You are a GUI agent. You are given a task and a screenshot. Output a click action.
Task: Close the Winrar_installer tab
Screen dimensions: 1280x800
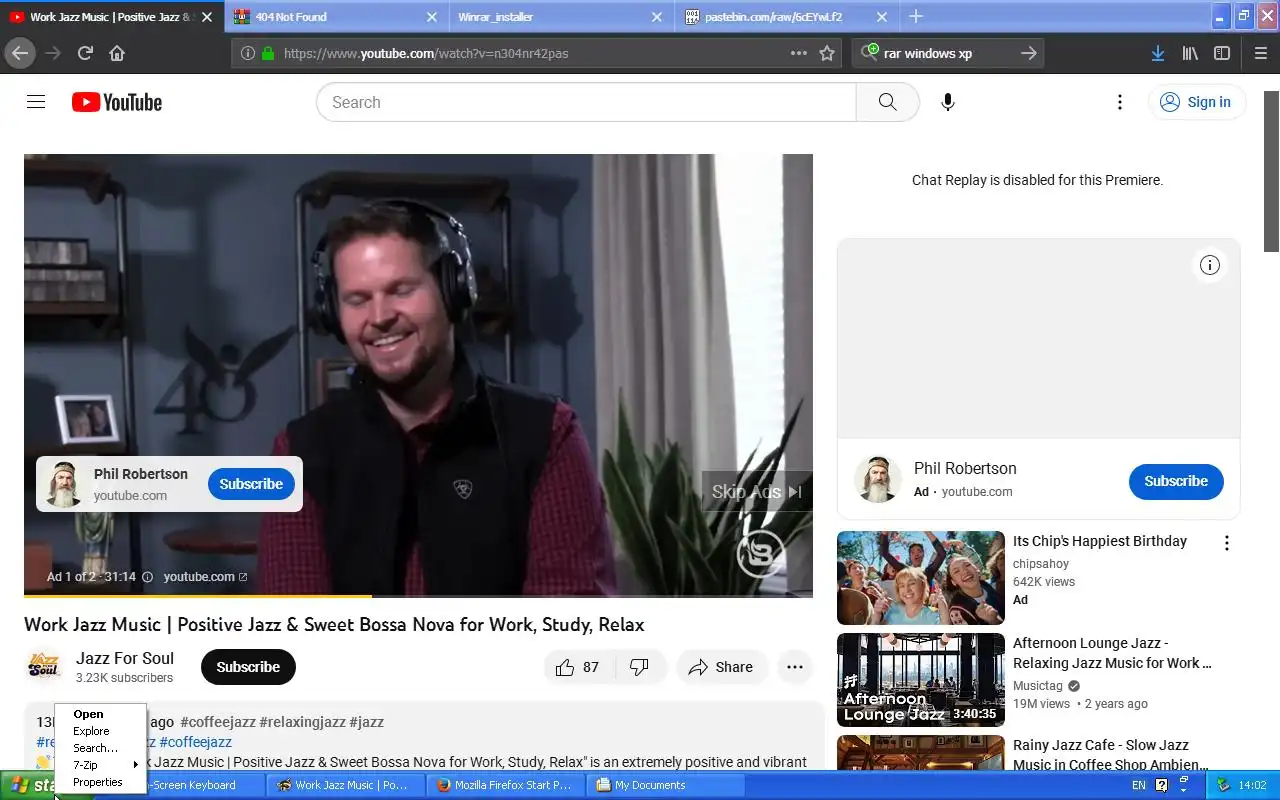657,16
